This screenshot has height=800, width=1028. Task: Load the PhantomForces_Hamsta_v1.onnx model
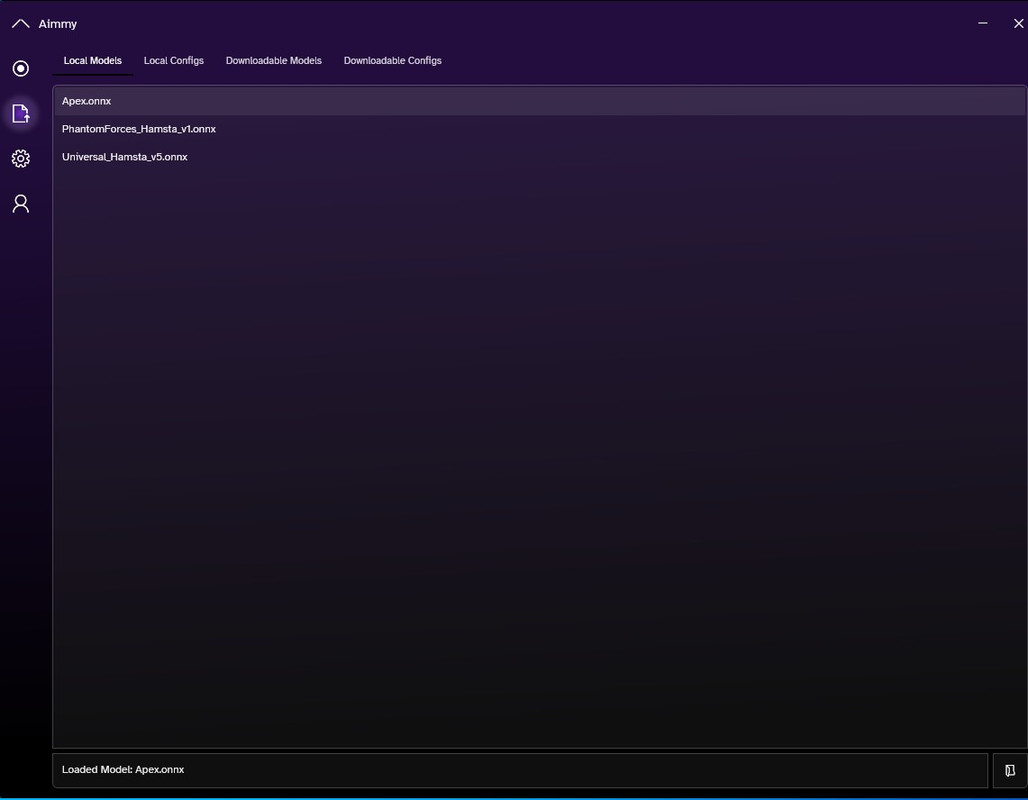540,129
